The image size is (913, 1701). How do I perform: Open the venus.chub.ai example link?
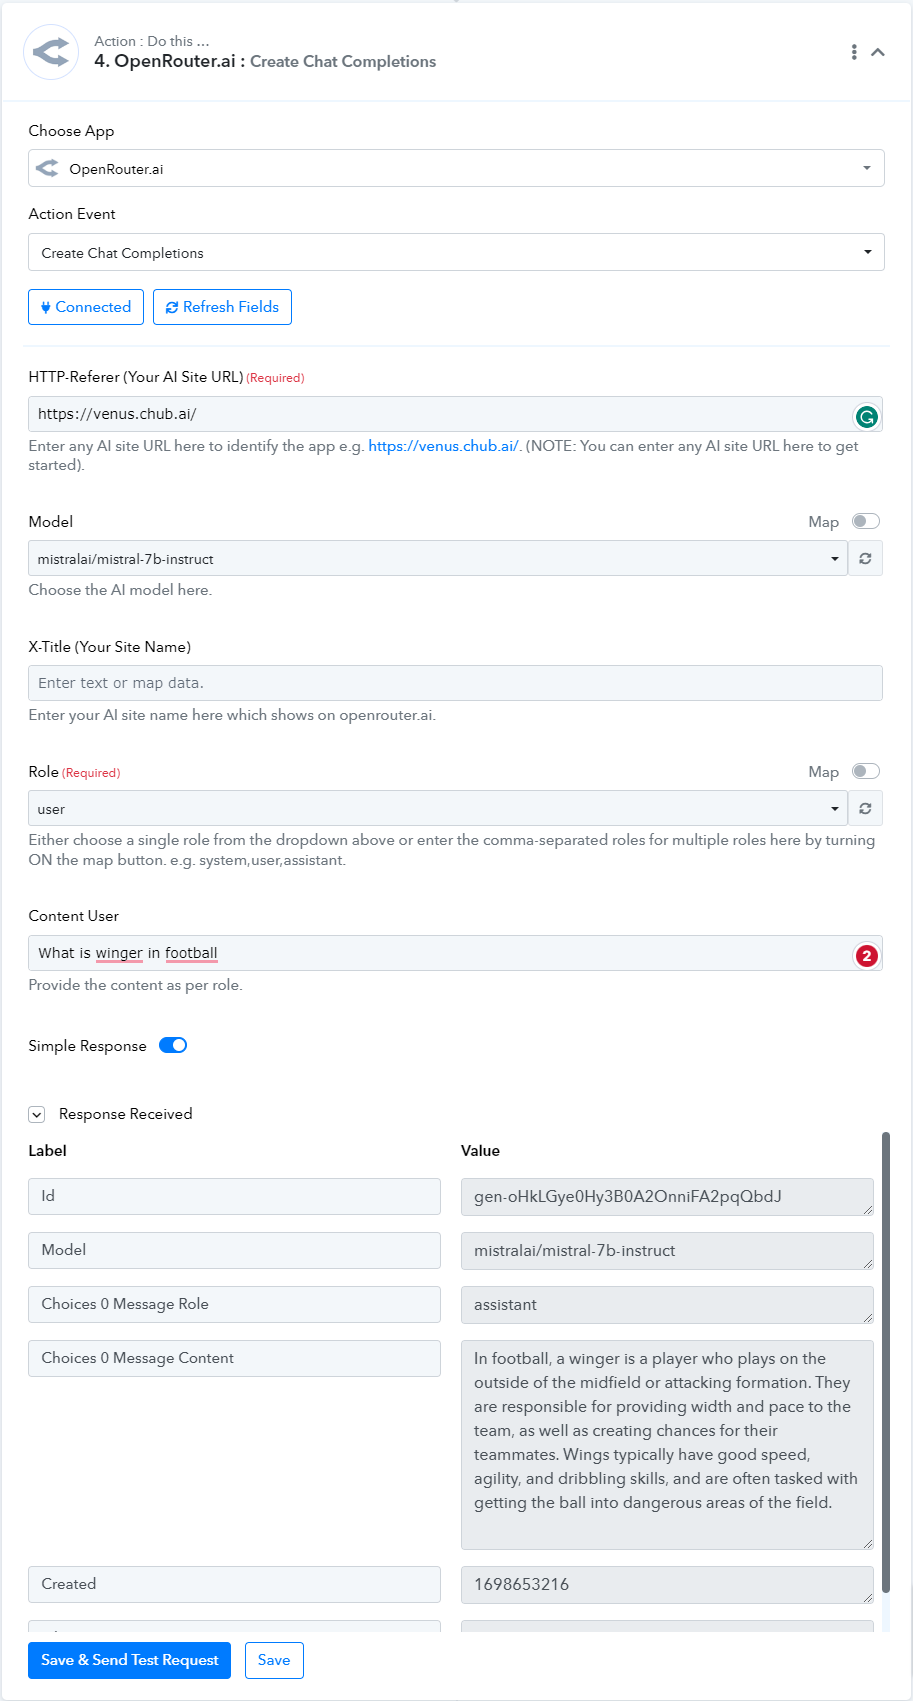444,446
